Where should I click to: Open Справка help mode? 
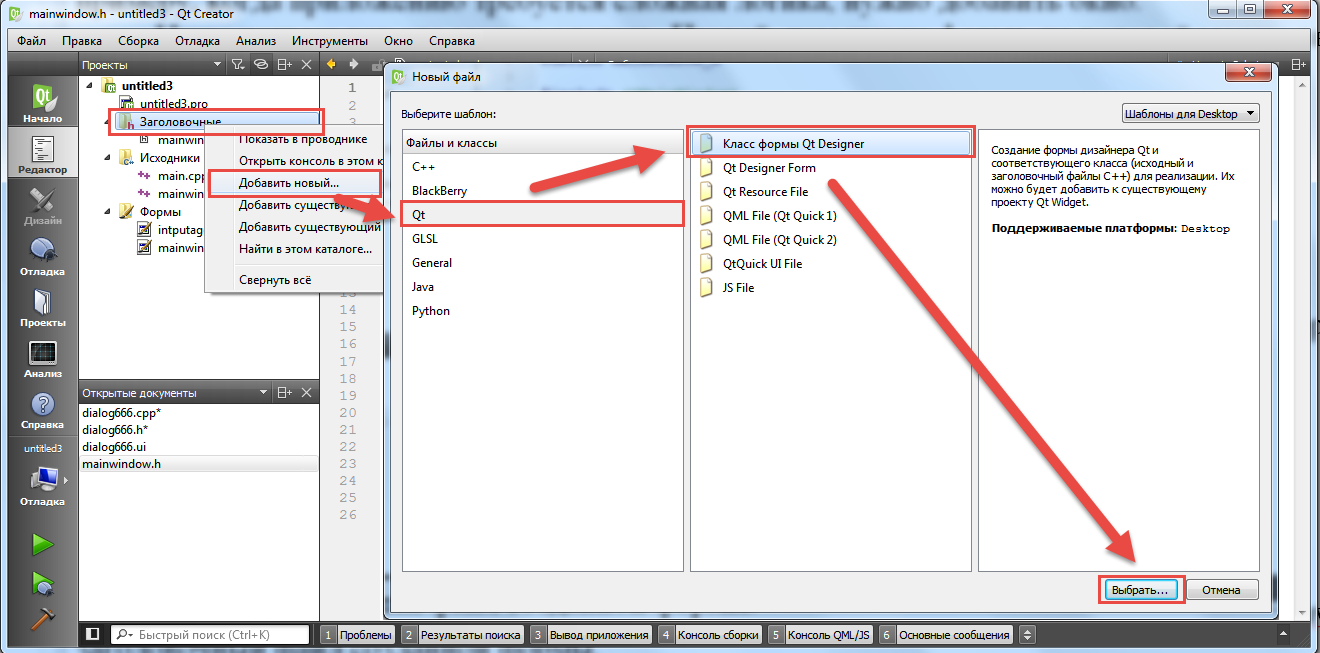(43, 410)
